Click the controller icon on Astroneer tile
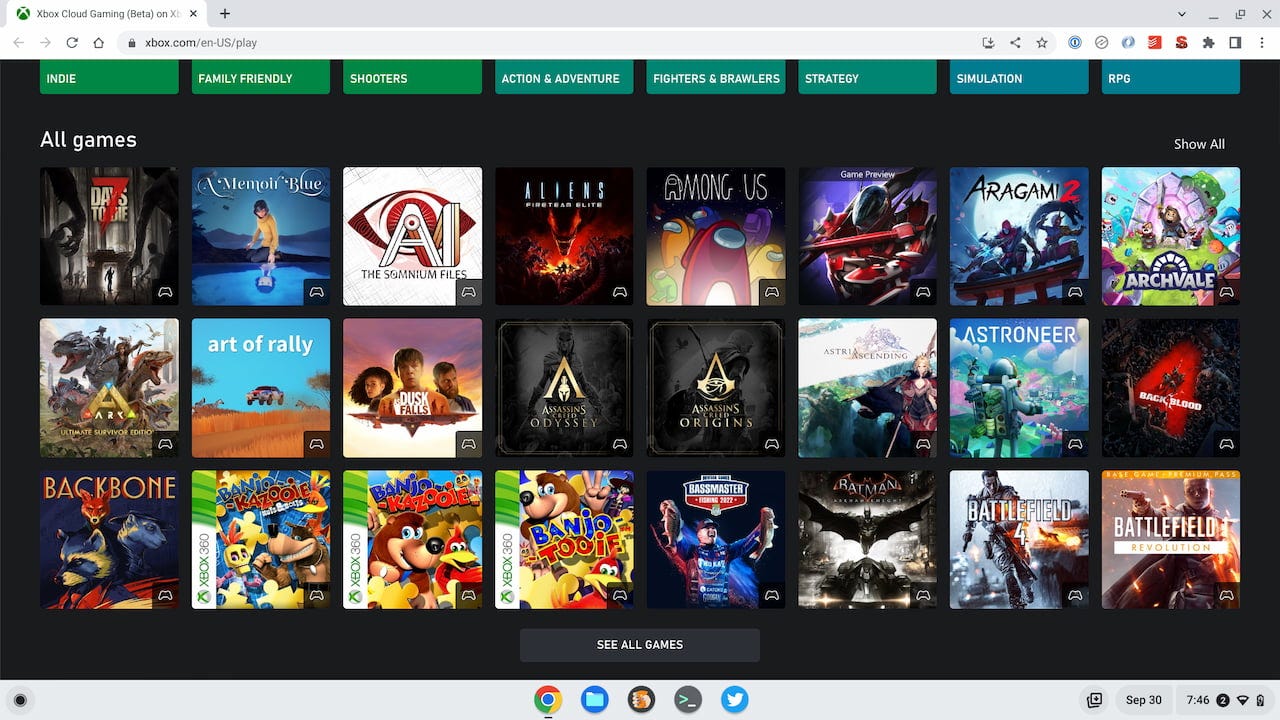The width and height of the screenshot is (1280, 720). point(1075,444)
